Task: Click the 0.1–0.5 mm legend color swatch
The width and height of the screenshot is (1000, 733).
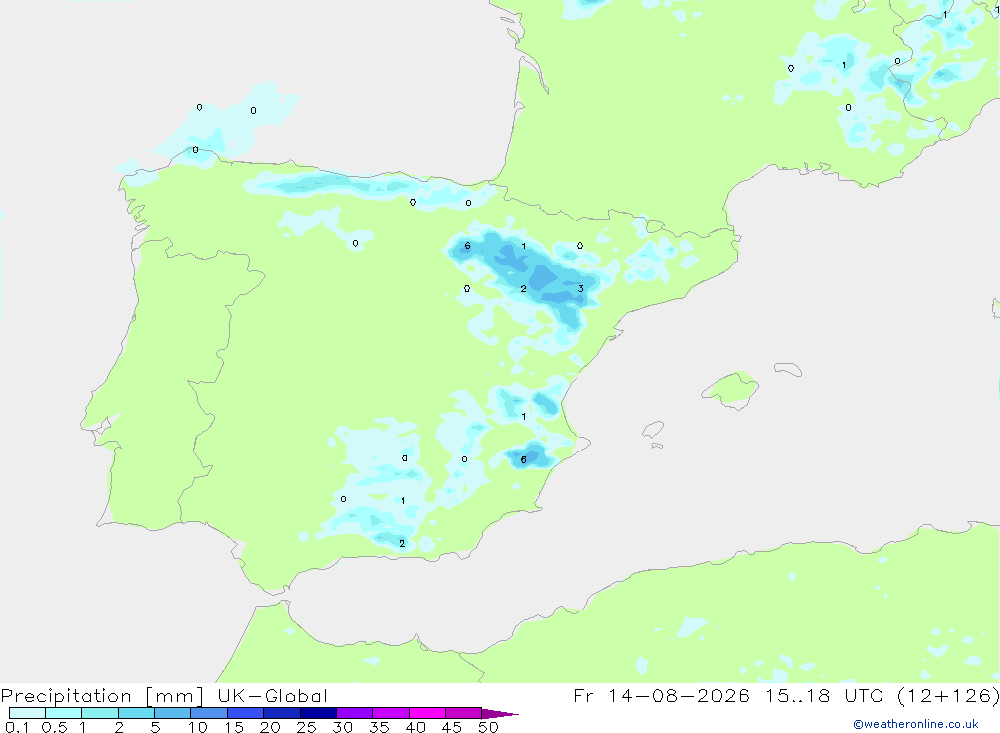Action: [27, 713]
